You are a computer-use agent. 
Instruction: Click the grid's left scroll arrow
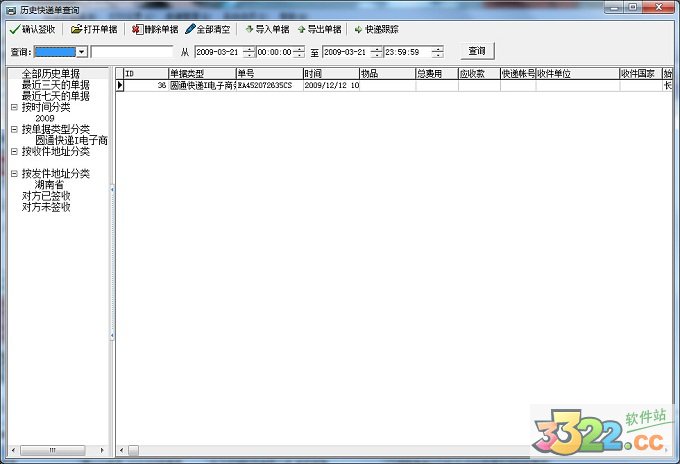[x=122, y=451]
